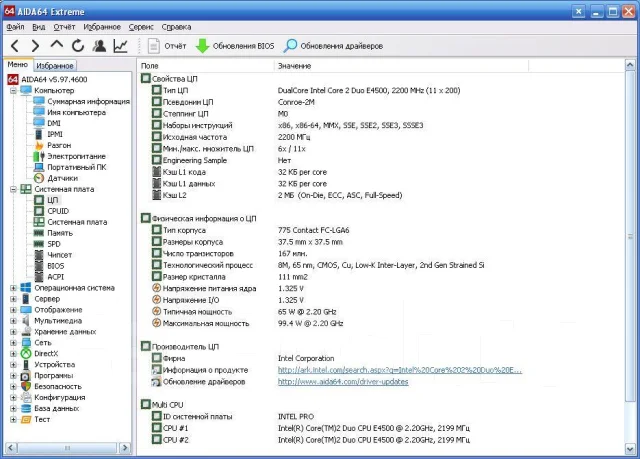Click the Операционная система Windows logo icon

pyautogui.click(x=26, y=288)
